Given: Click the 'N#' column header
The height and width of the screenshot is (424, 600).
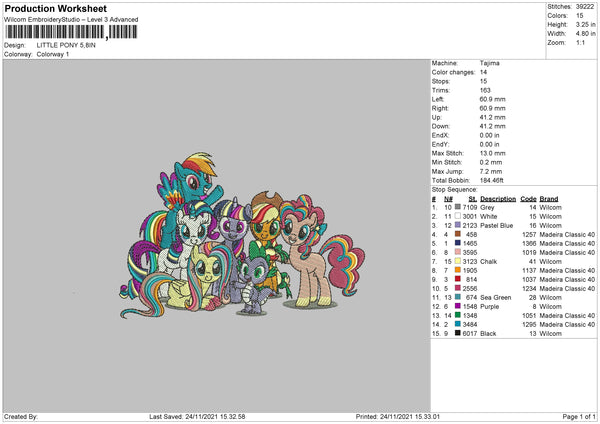Looking at the screenshot, I should [448, 199].
